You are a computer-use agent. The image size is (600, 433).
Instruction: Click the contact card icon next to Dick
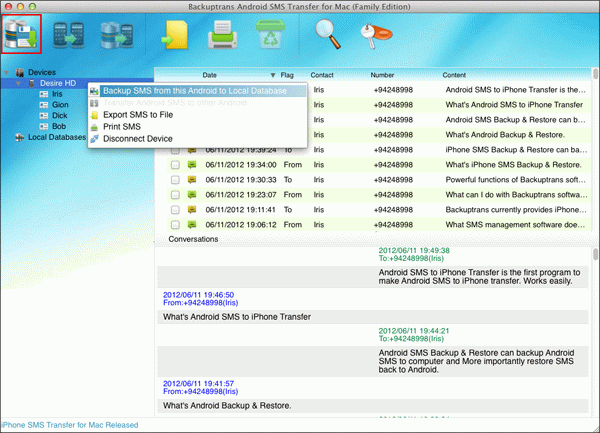click(44, 116)
